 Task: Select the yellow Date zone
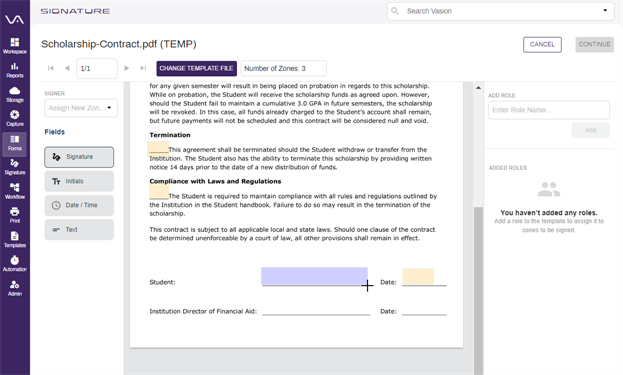pyautogui.click(x=418, y=276)
